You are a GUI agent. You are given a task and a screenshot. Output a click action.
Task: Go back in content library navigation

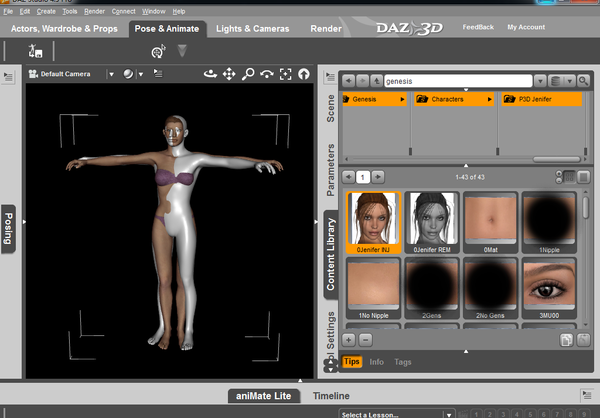coord(348,81)
